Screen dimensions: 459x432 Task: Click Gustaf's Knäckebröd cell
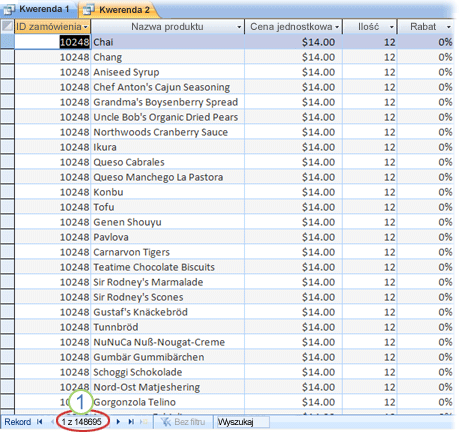pos(168,312)
